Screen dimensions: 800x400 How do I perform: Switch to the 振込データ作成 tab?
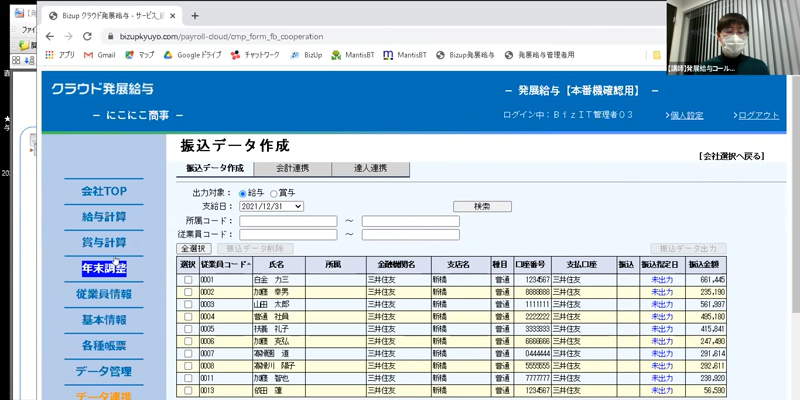(x=215, y=168)
